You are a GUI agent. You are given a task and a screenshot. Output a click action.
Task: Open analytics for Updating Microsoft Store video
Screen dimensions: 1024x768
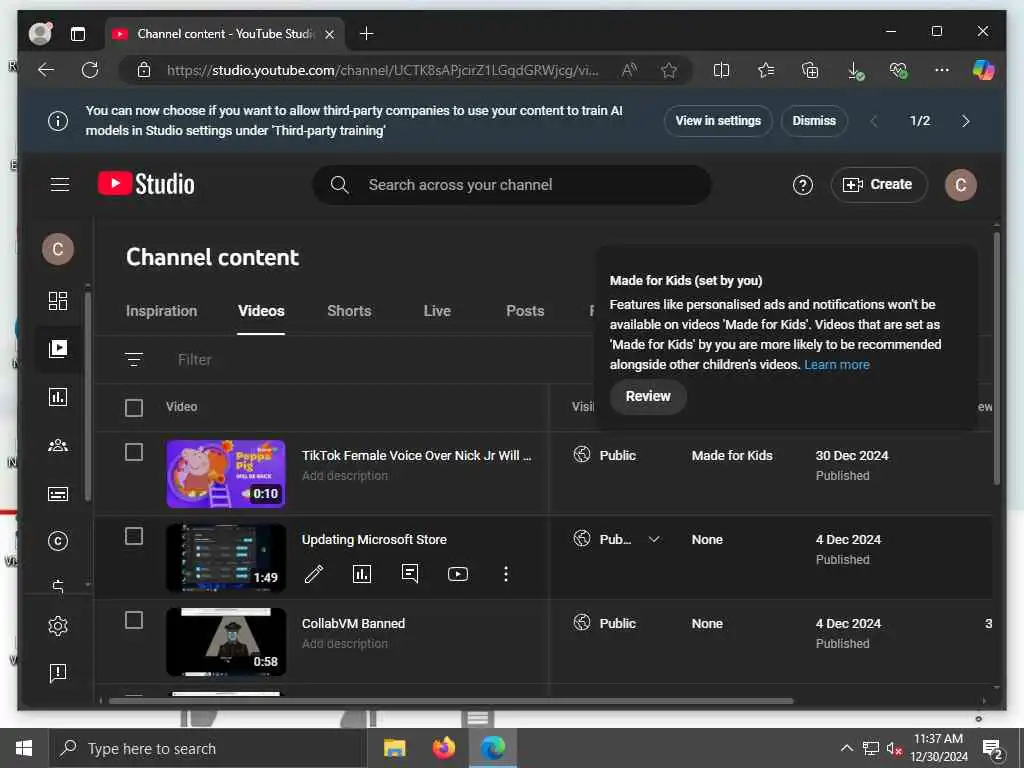point(362,574)
